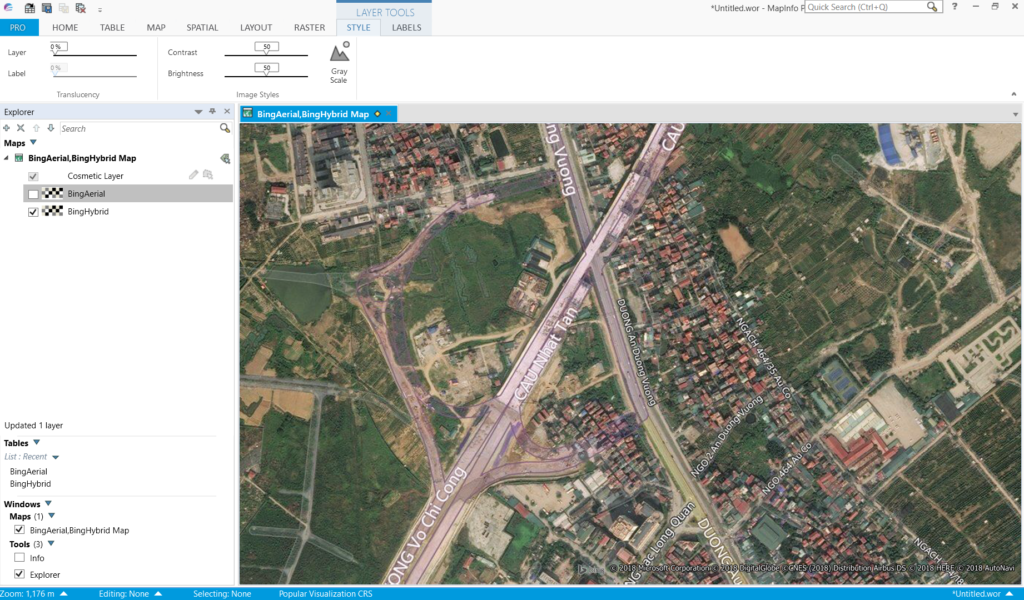Image resolution: width=1024 pixels, height=600 pixels.
Task: Uncheck BingAerial,BingHybrid Map in Windows list
Action: [19, 529]
